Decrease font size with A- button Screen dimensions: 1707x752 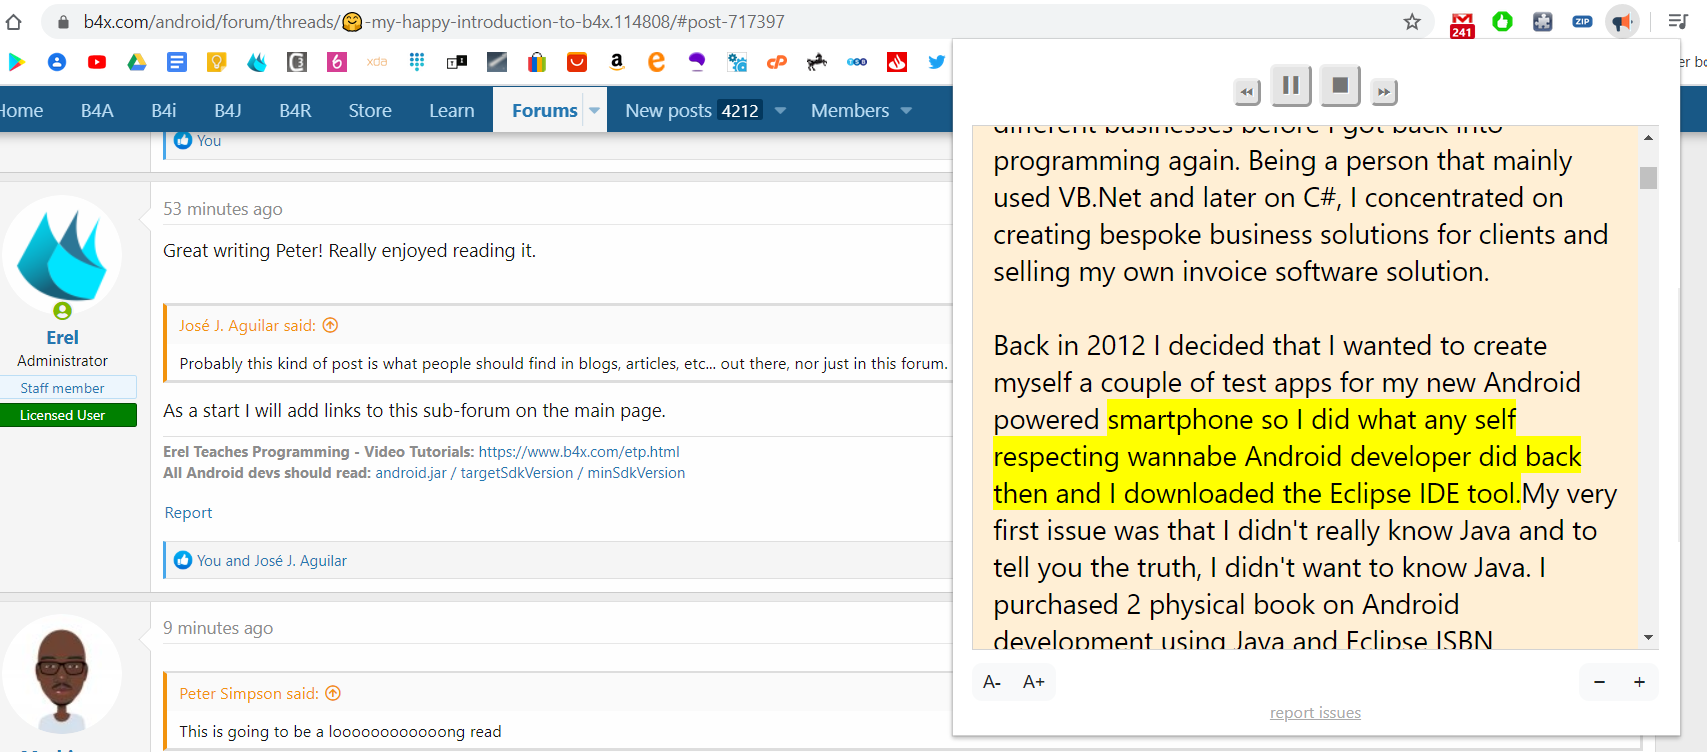pyautogui.click(x=992, y=682)
